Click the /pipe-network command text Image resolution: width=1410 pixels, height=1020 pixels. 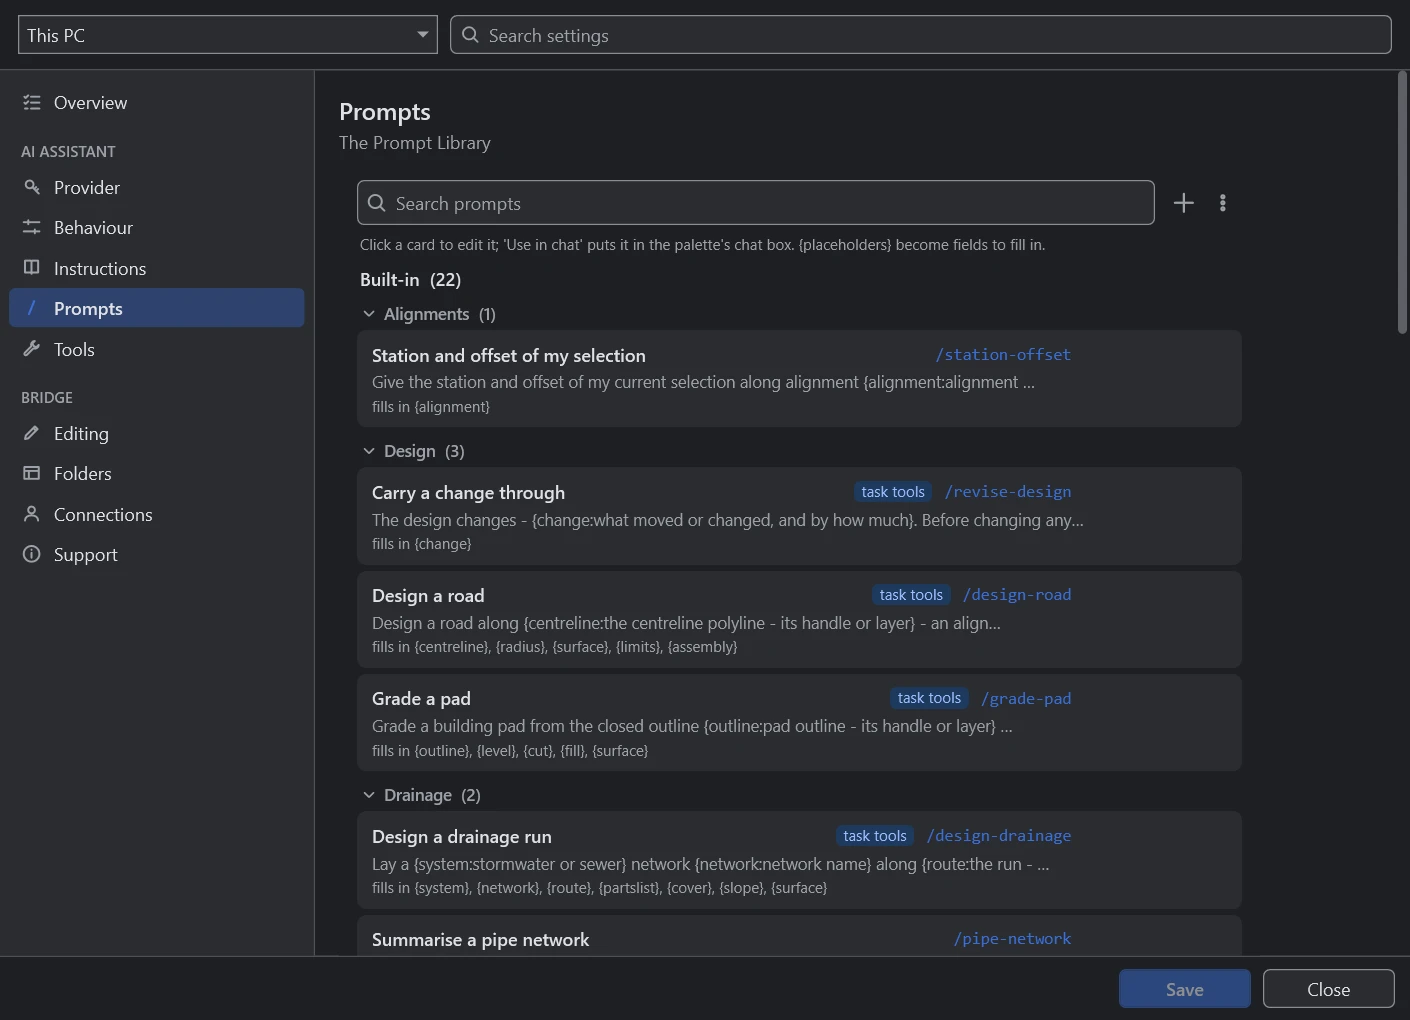(1012, 939)
